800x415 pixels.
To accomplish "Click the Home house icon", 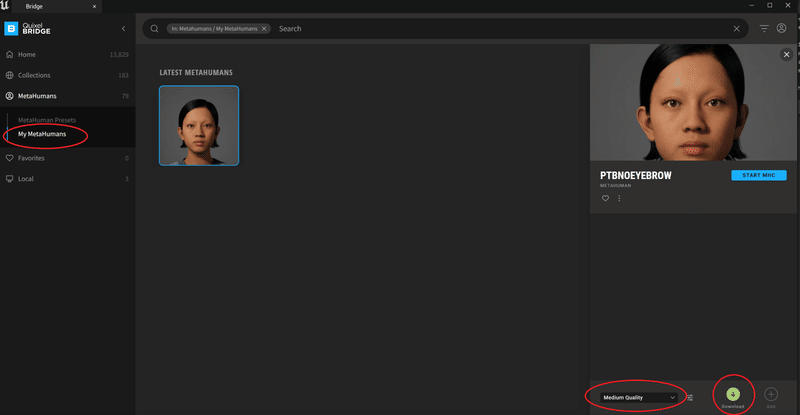I will click(9, 55).
